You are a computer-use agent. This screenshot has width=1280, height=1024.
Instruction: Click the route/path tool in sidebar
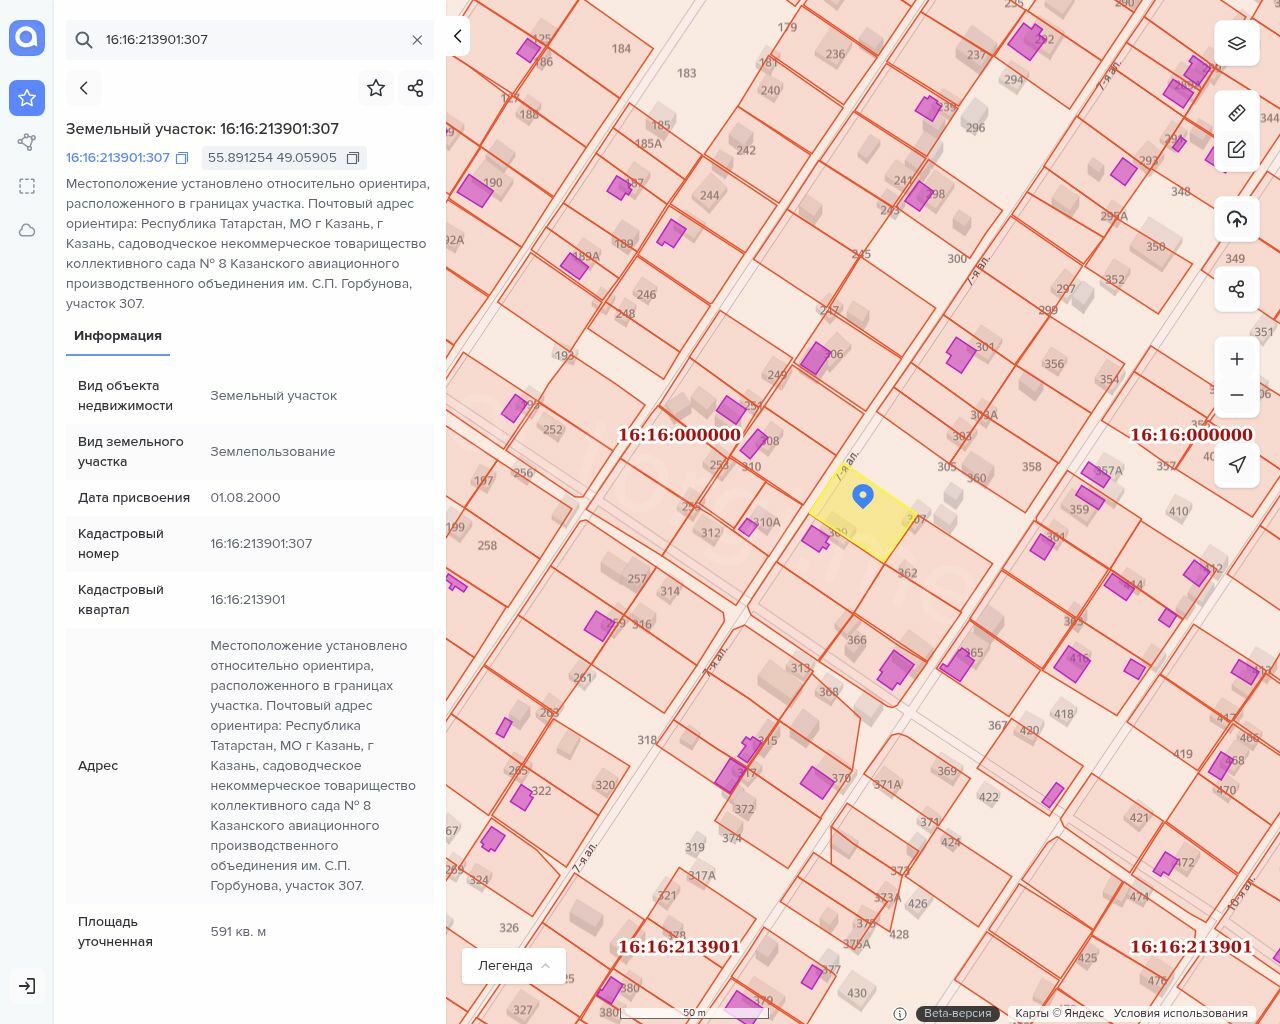pos(27,142)
